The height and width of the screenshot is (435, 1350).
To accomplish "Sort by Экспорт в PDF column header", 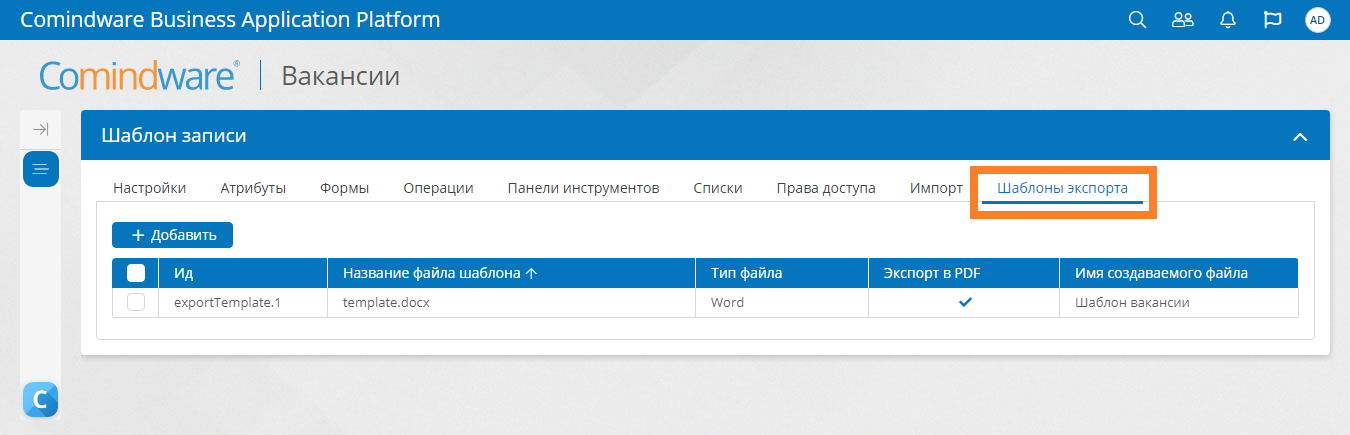I will [963, 273].
